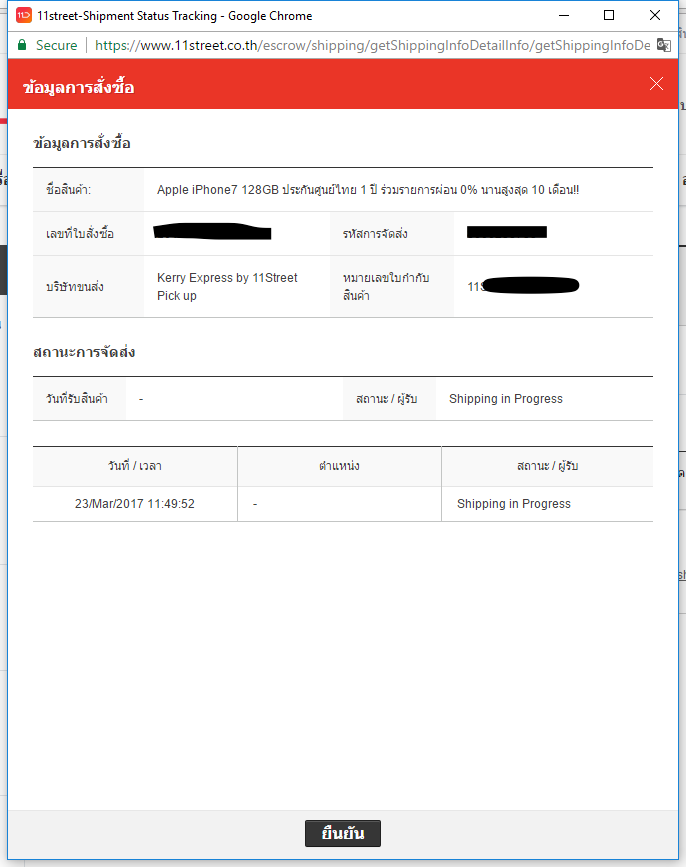Click the ยืนยัน confirm button
The width and height of the screenshot is (686, 867).
(343, 833)
